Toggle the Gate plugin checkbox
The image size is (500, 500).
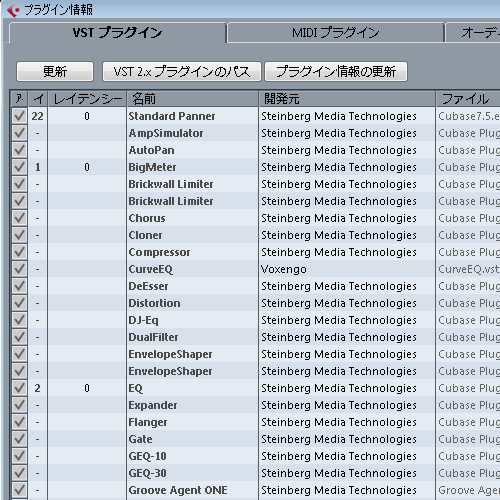19,439
